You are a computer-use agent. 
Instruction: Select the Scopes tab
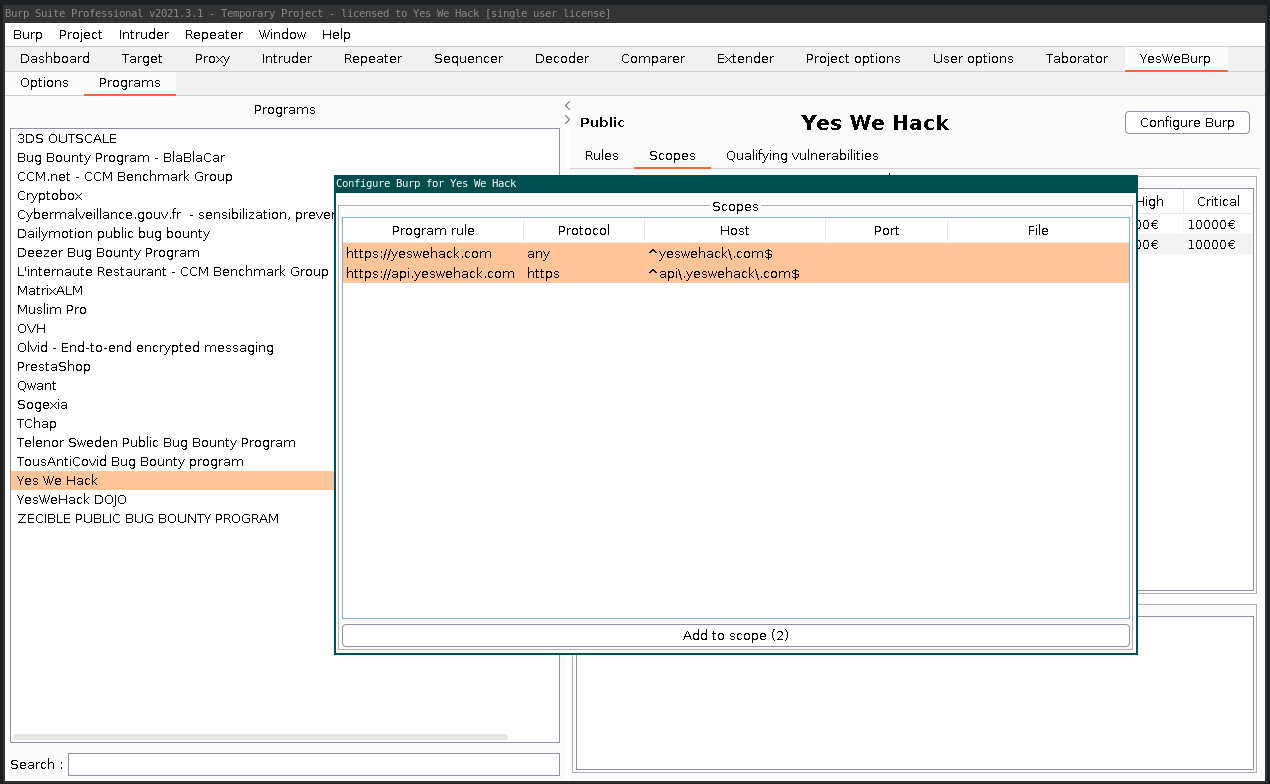pos(672,156)
